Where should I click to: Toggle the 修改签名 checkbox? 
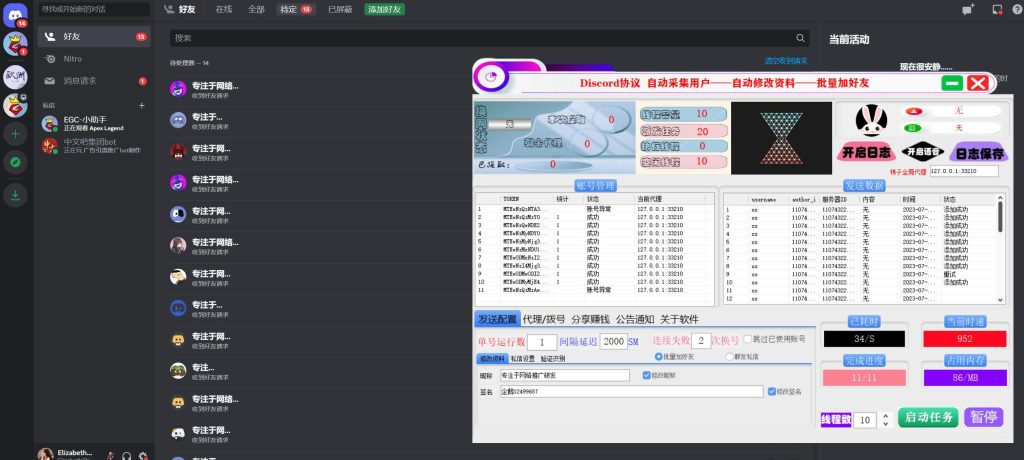pyautogui.click(x=770, y=391)
